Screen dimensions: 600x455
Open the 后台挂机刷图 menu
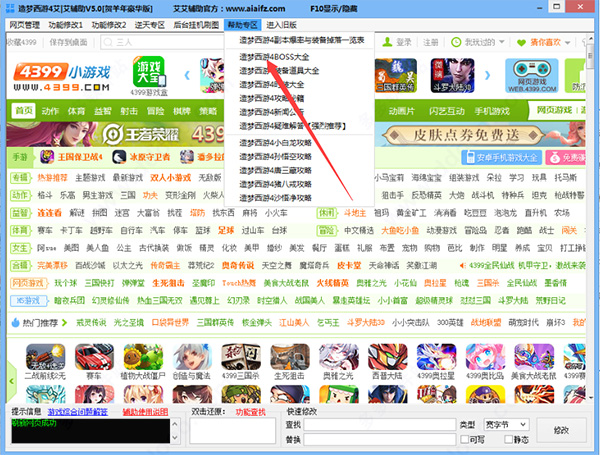196,25
